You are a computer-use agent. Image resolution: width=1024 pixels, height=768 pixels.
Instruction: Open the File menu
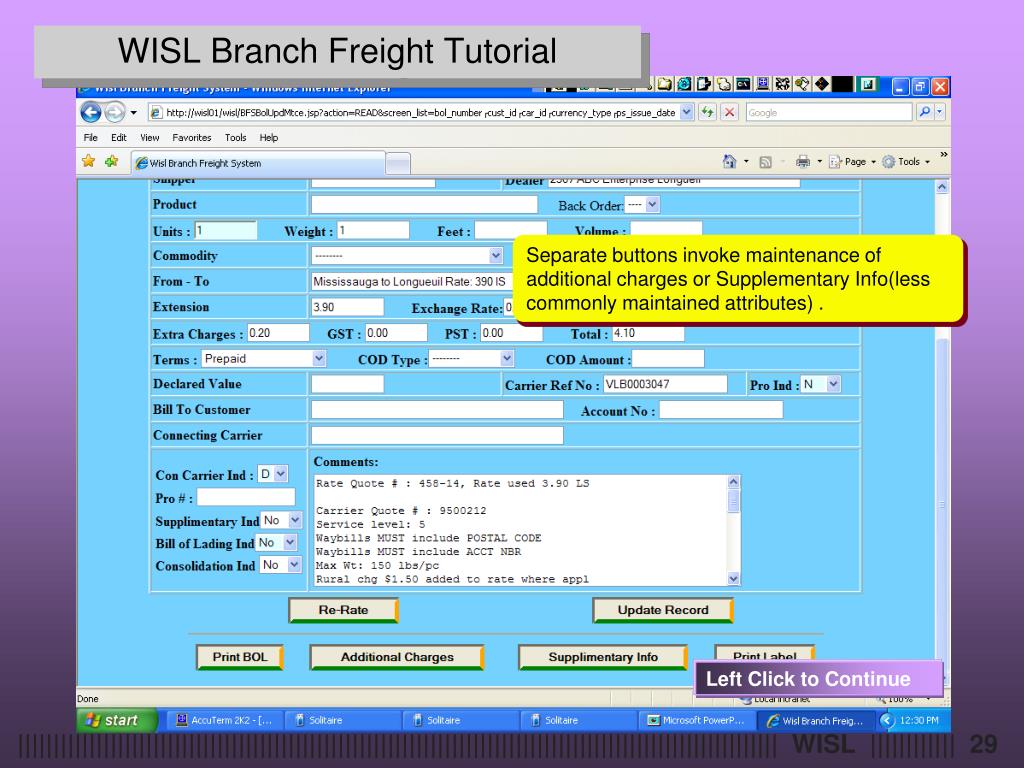pos(90,138)
